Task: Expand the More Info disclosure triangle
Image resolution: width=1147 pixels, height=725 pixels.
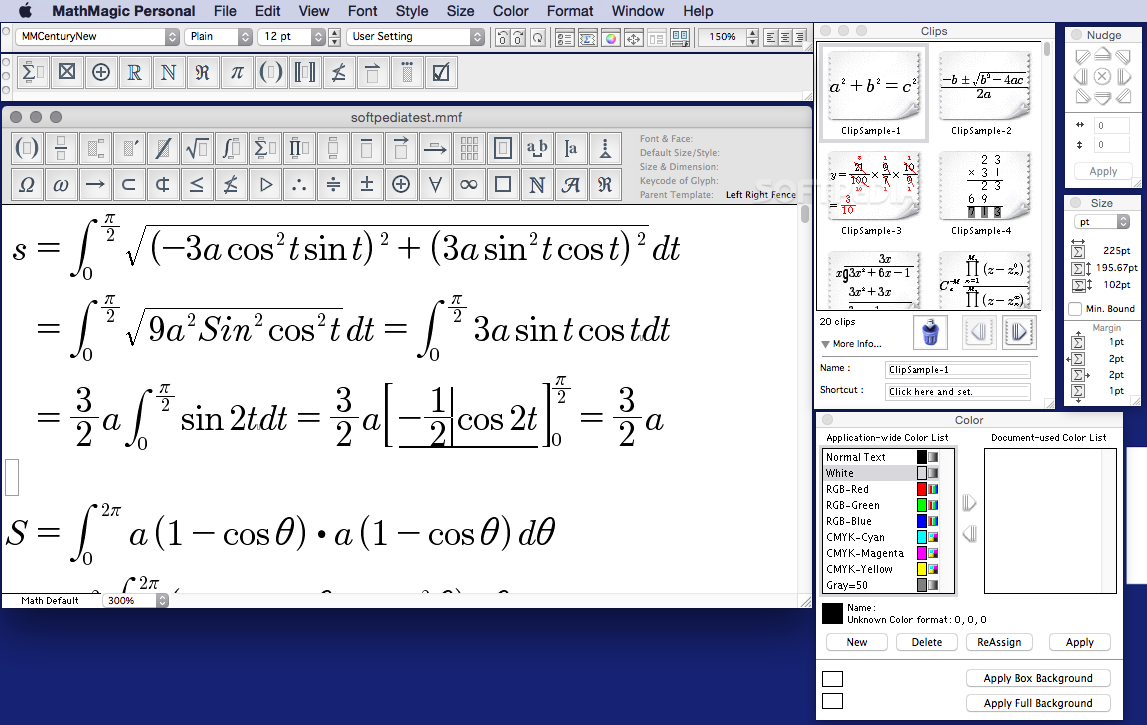Action: point(825,344)
